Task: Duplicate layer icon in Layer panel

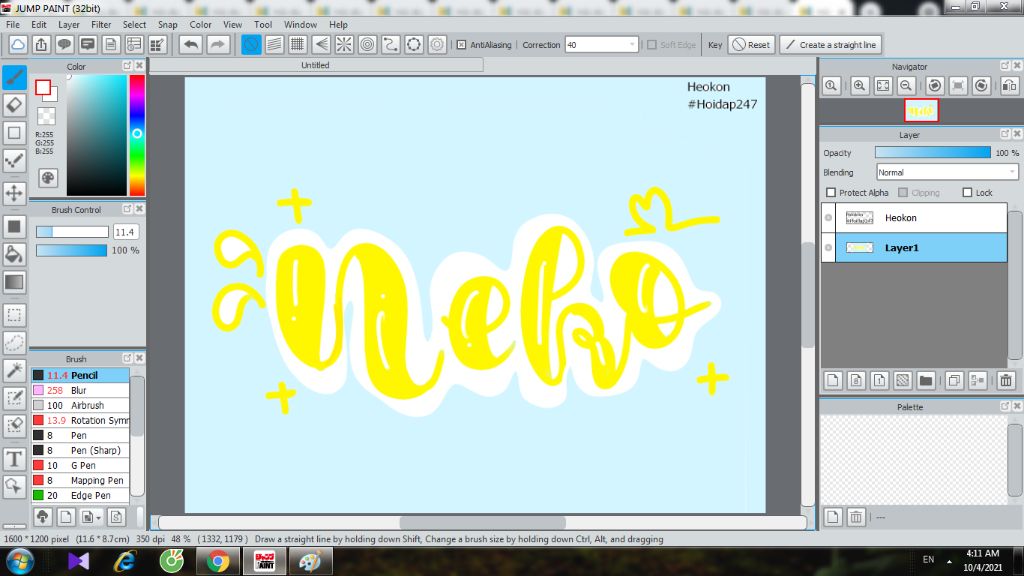Action: coord(954,380)
